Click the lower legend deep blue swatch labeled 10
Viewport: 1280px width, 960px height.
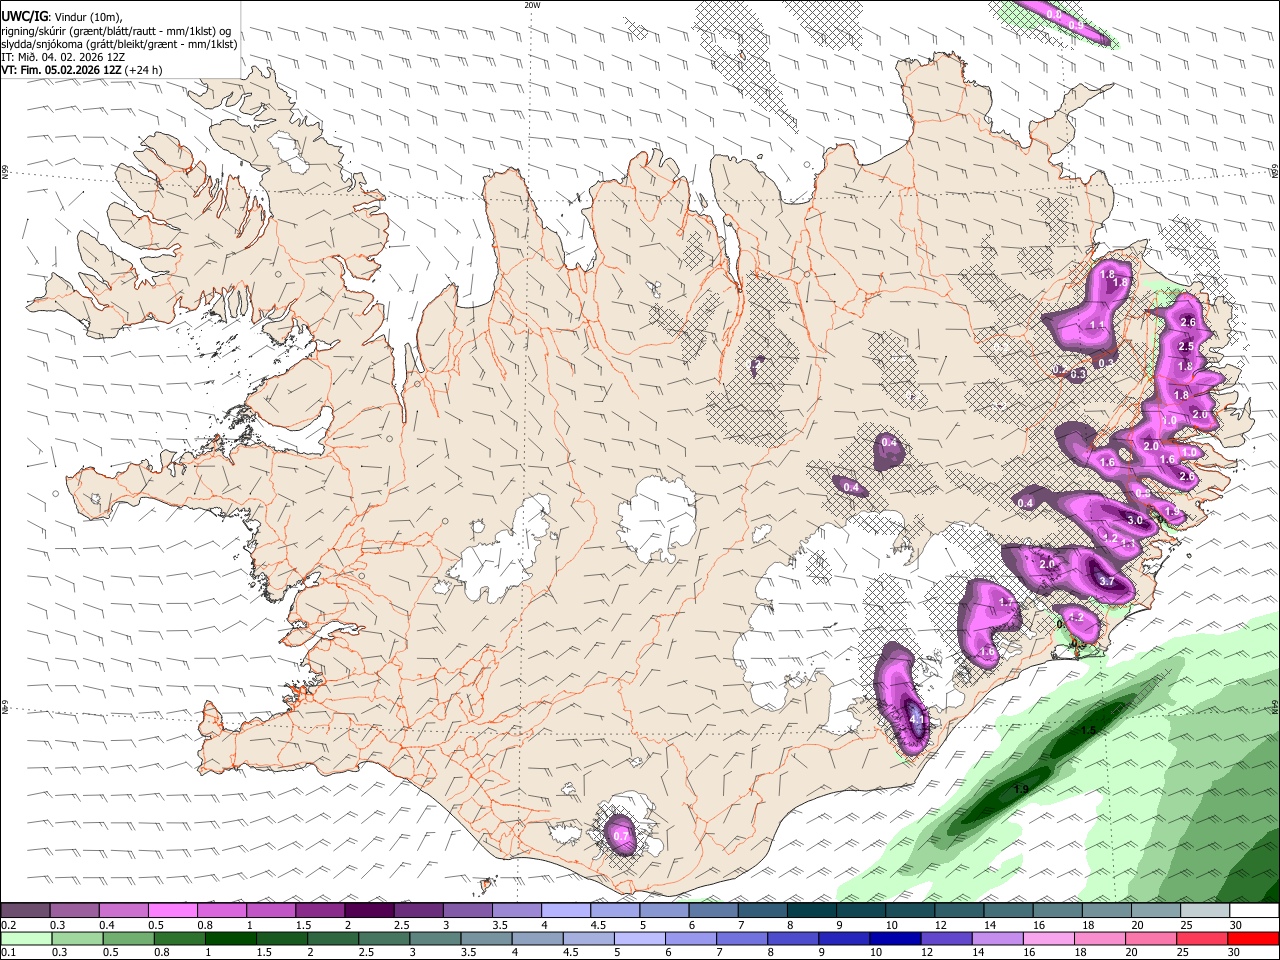(x=895, y=939)
